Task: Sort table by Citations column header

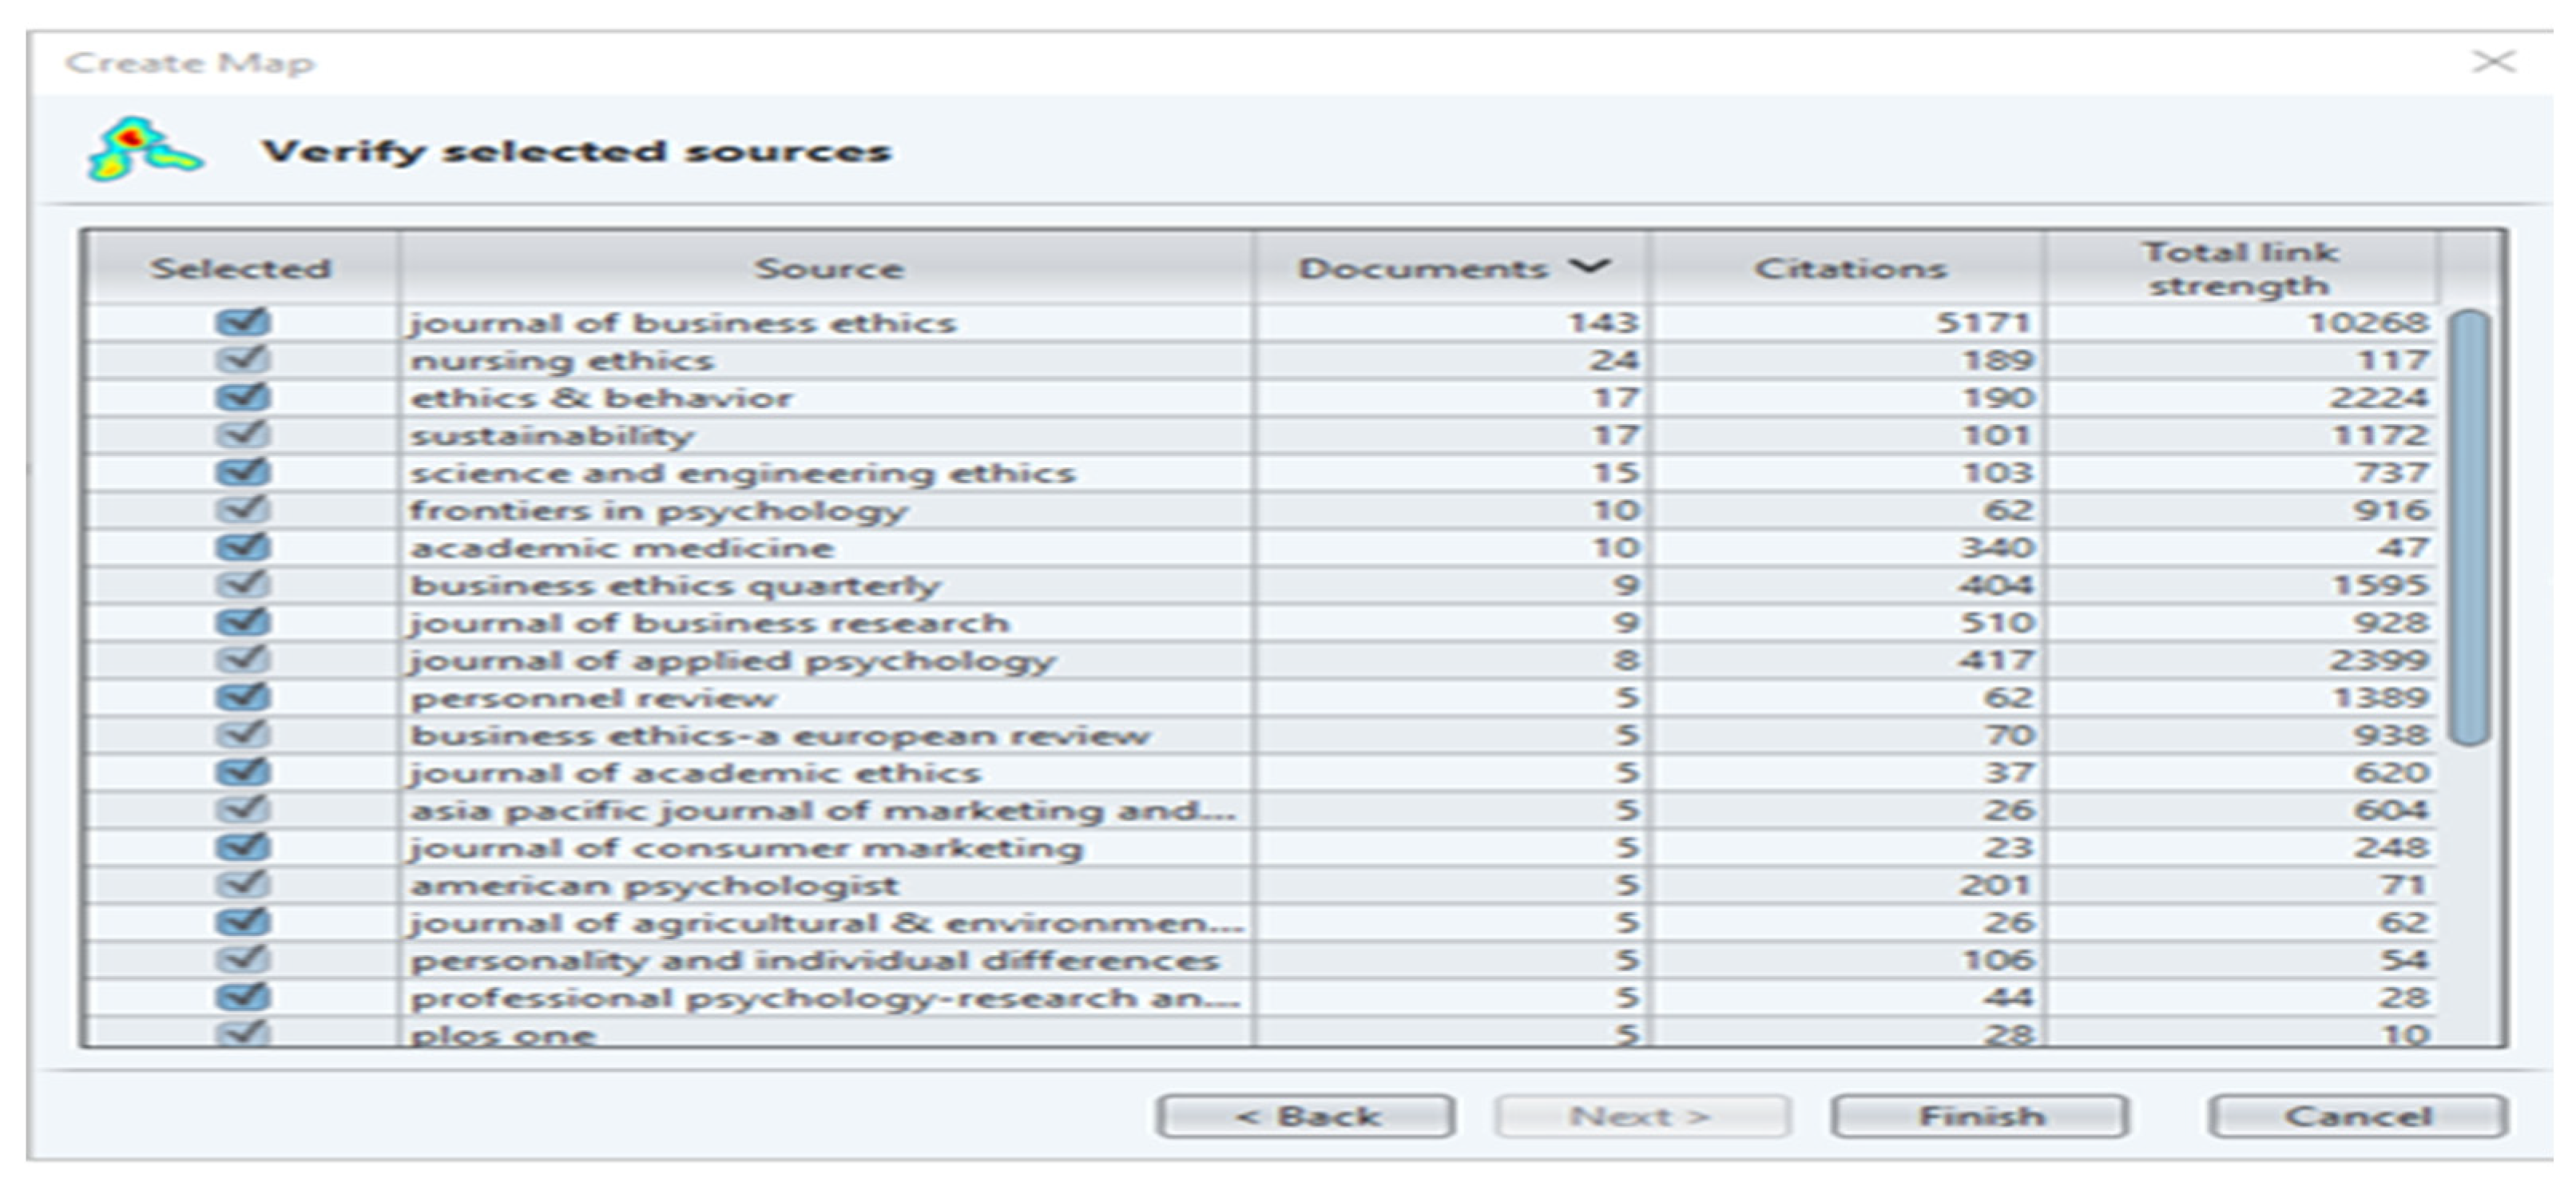Action: pyautogui.click(x=1849, y=268)
